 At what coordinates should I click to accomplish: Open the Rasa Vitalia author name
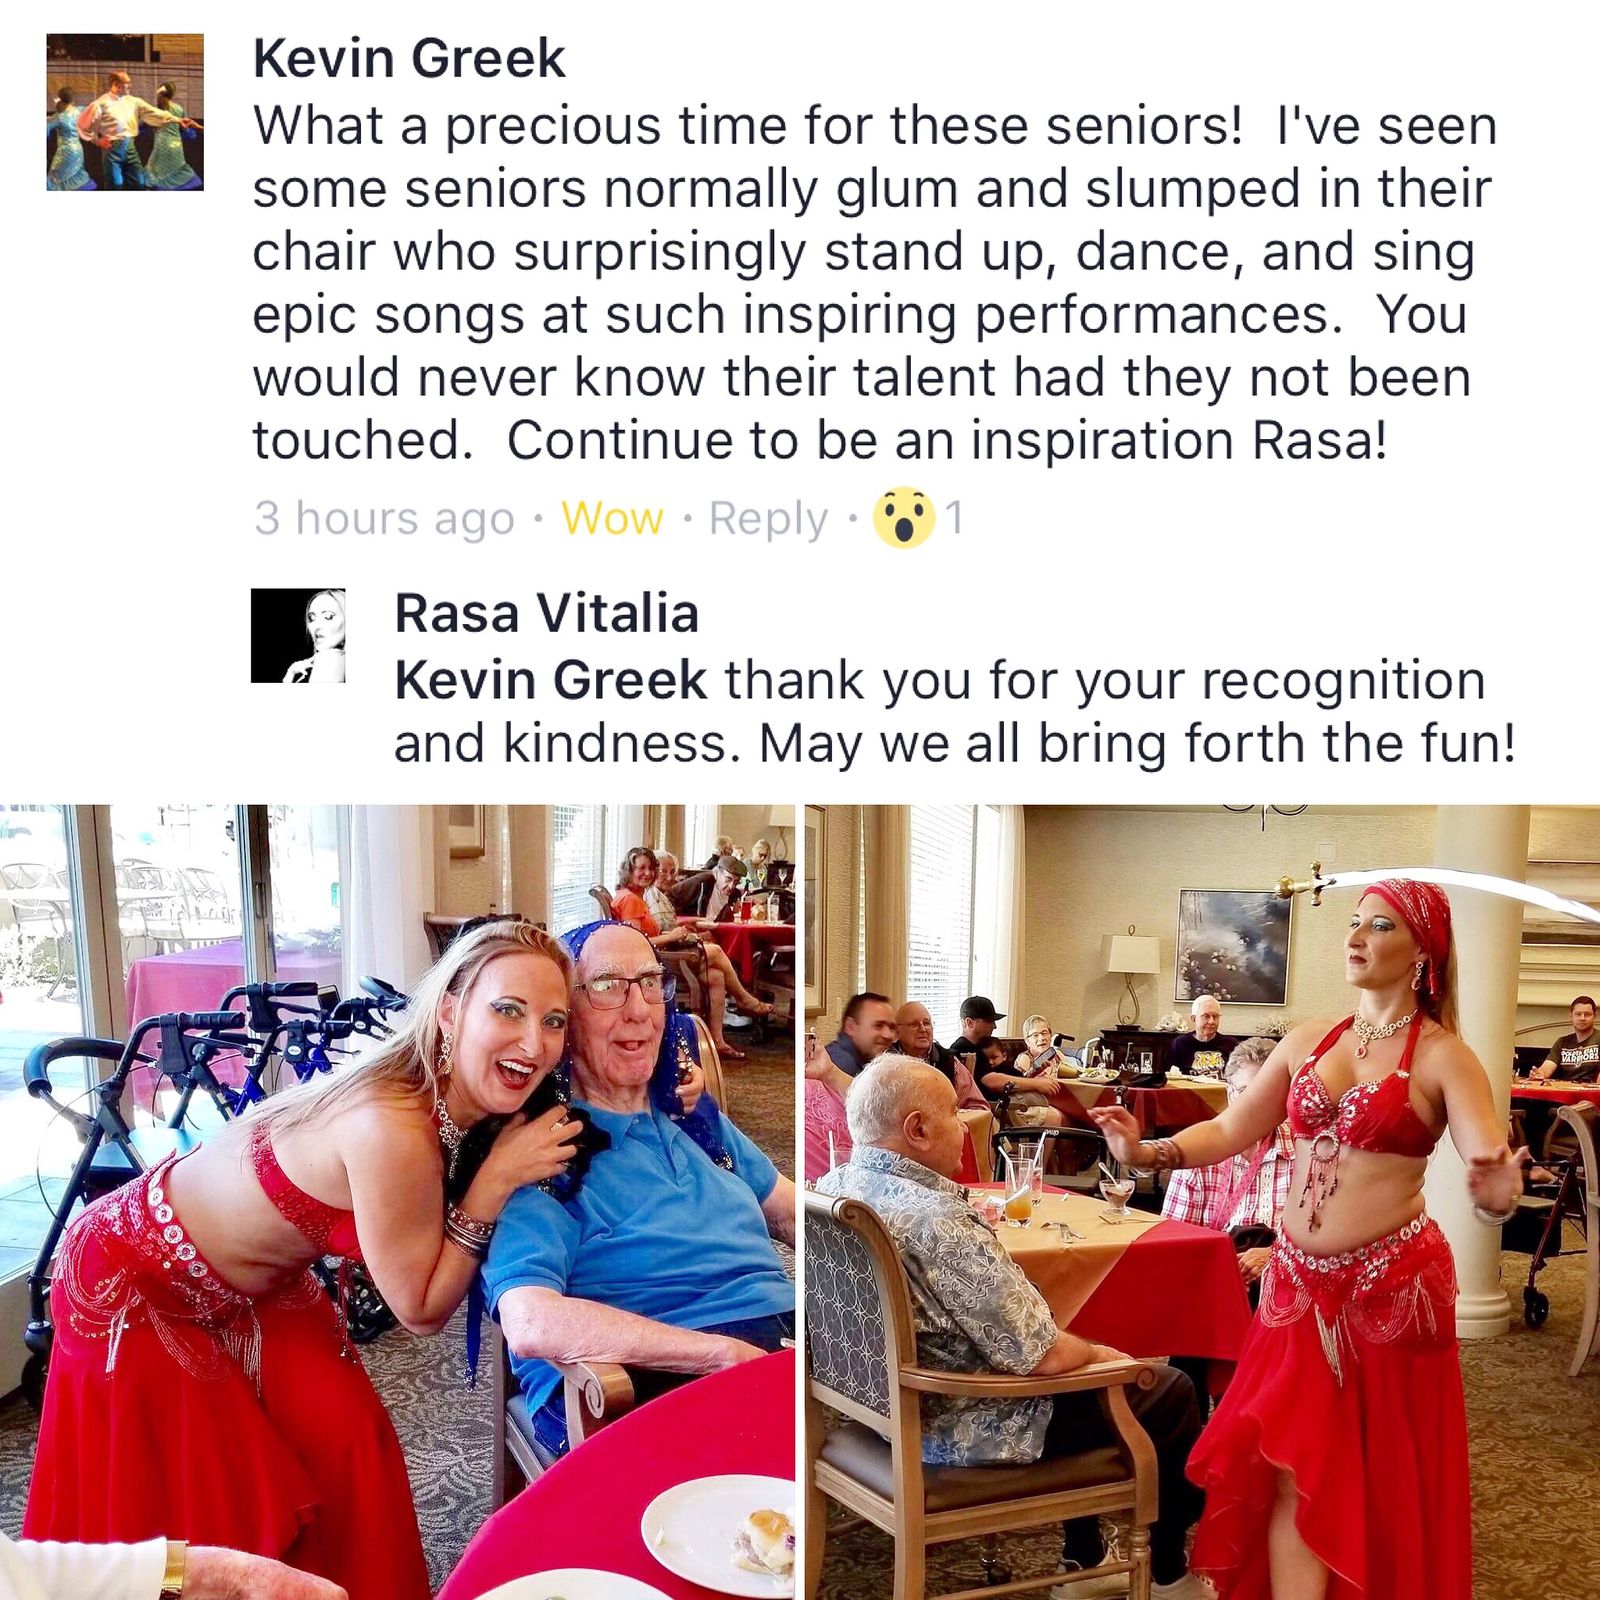[x=546, y=613]
